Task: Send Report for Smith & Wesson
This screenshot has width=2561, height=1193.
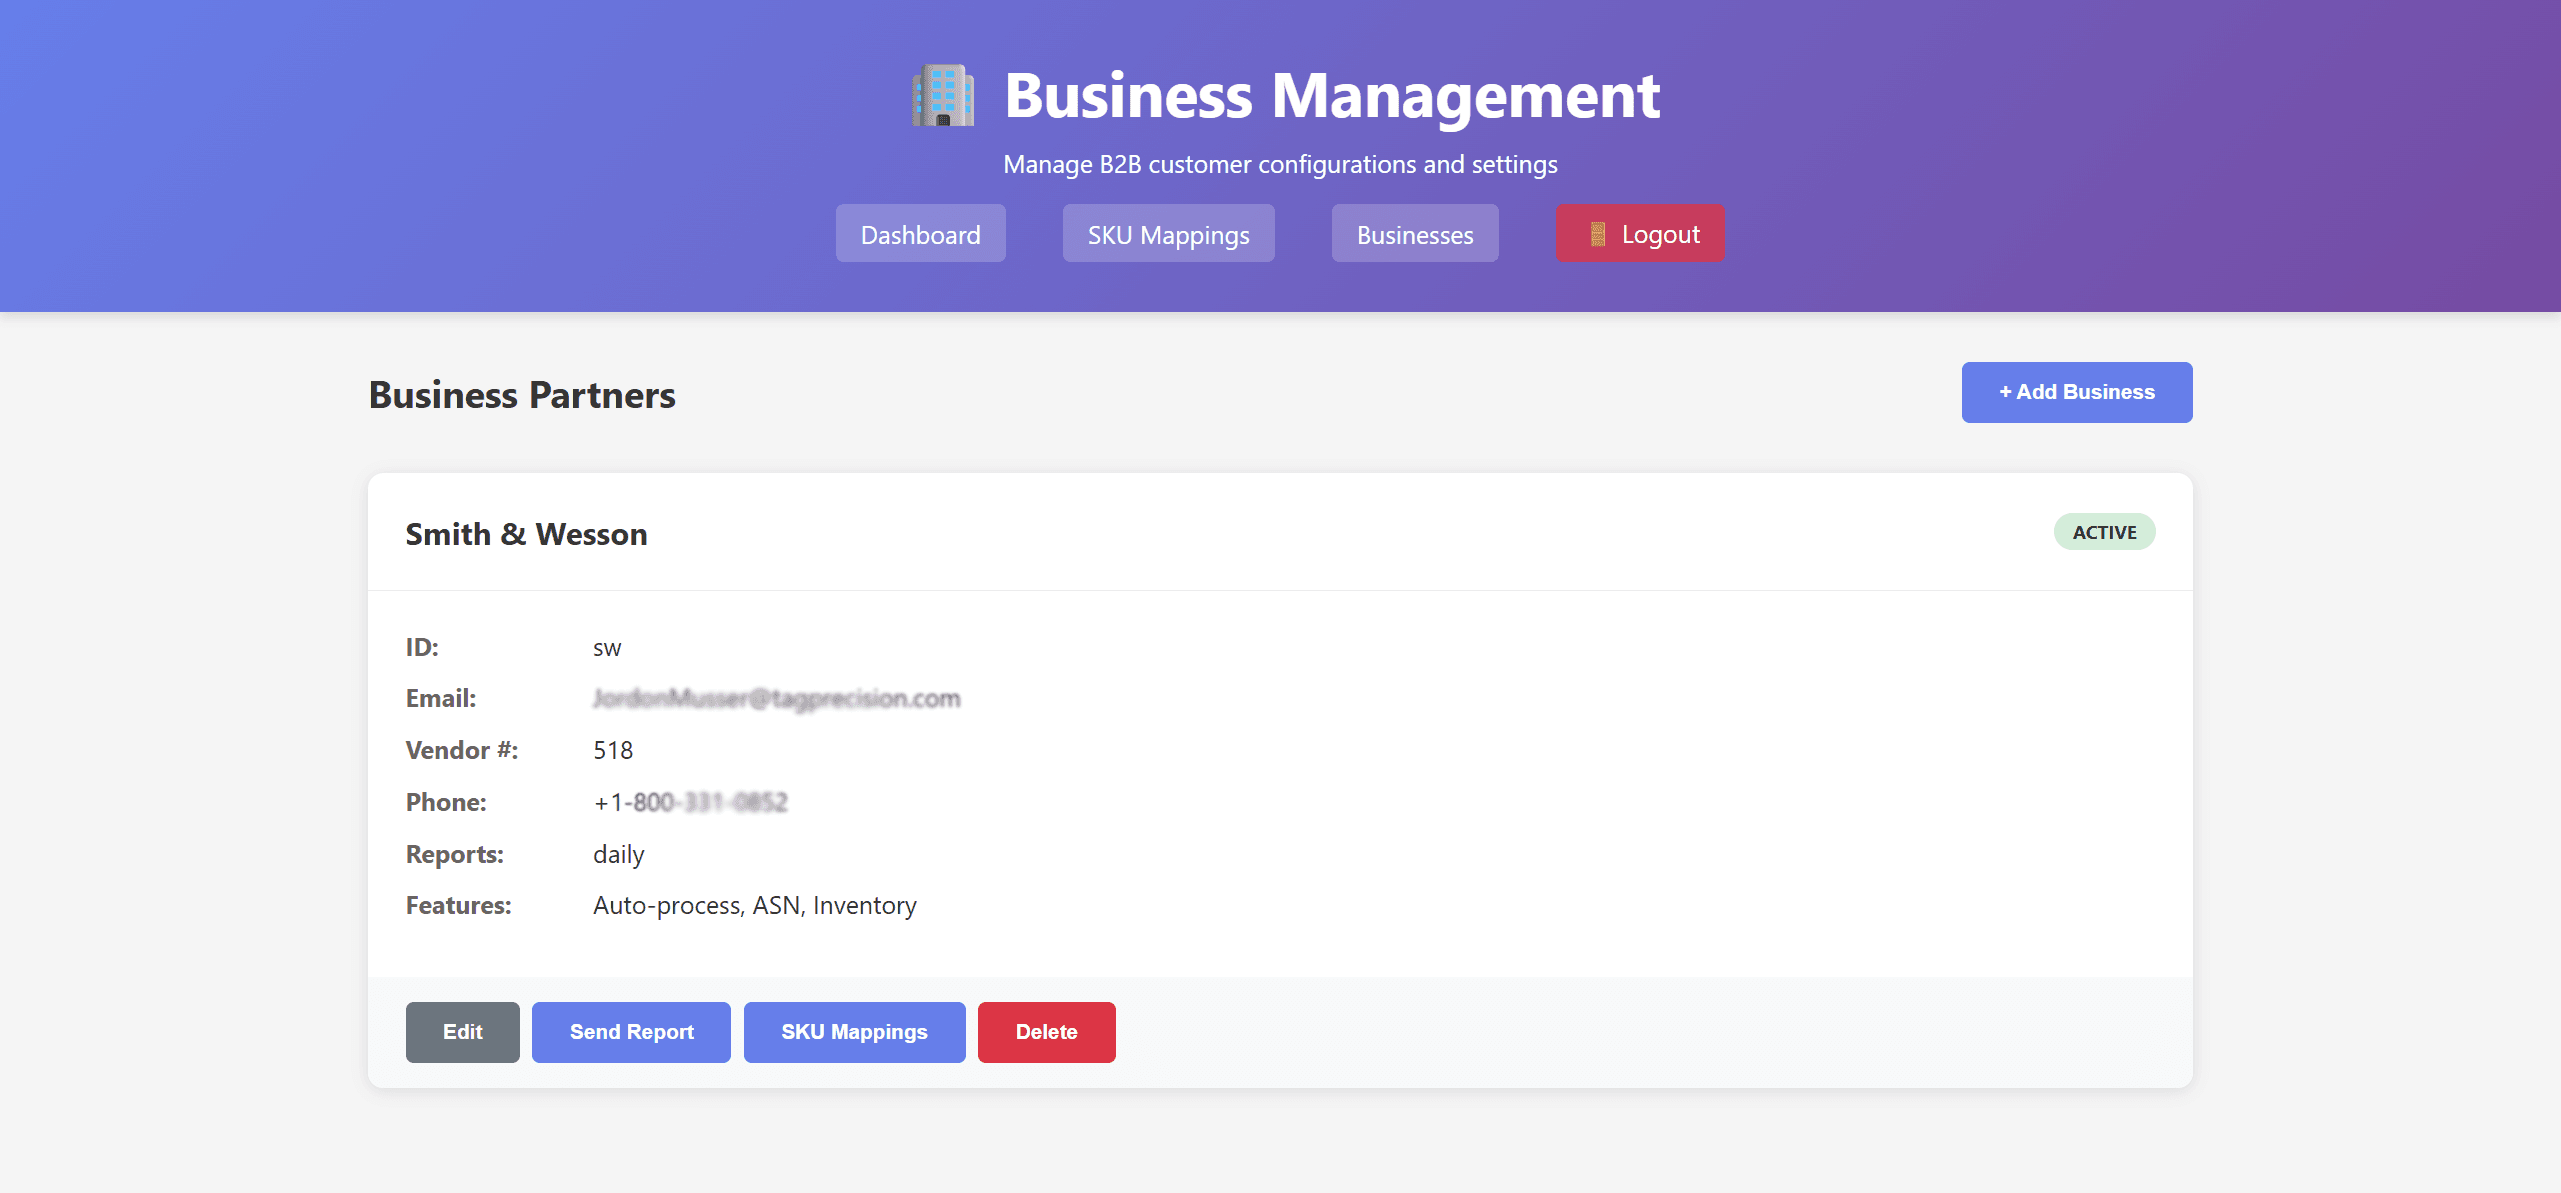Action: (631, 1032)
